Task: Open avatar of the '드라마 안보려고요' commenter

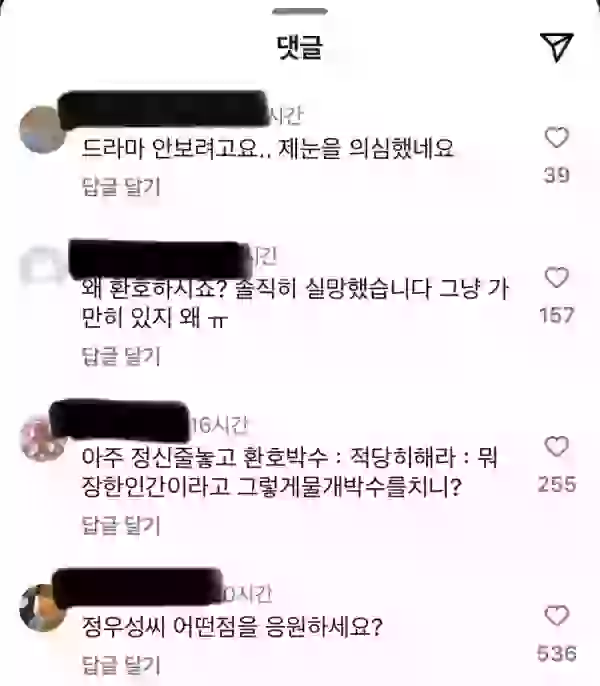Action: pos(42,130)
